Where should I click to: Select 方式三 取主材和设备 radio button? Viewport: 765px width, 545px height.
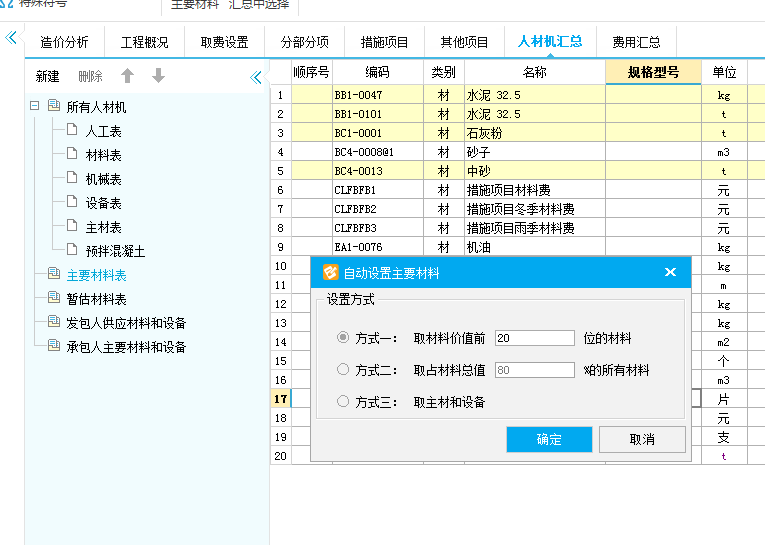[x=343, y=401]
